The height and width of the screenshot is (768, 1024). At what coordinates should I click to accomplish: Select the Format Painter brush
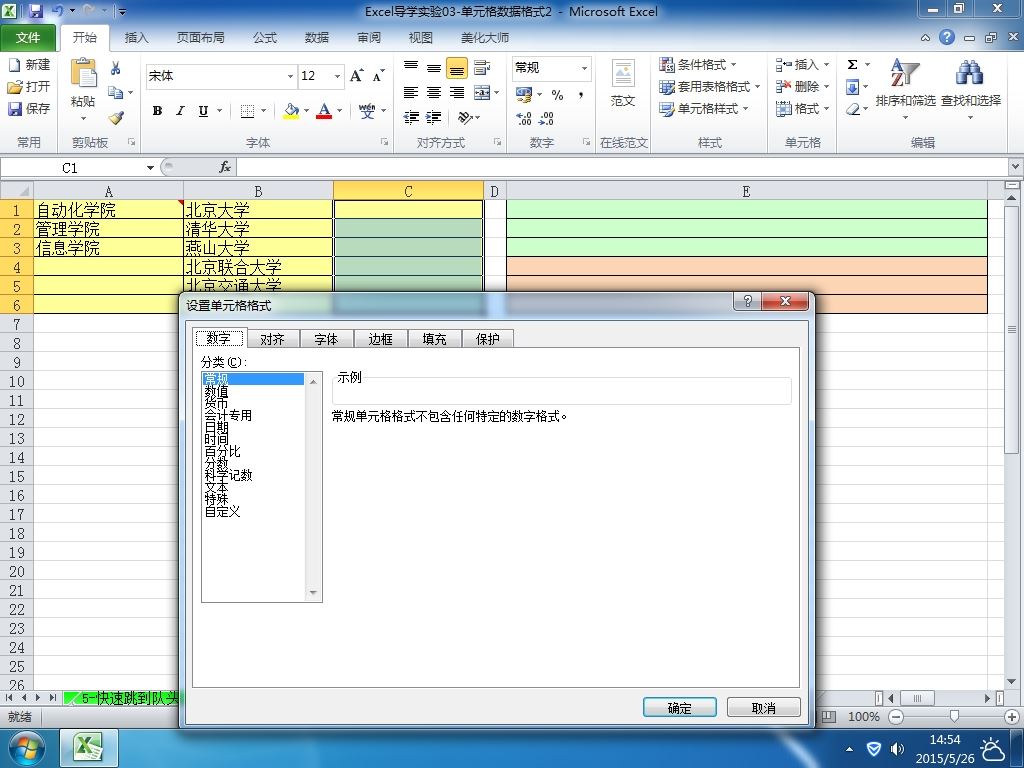pos(116,118)
